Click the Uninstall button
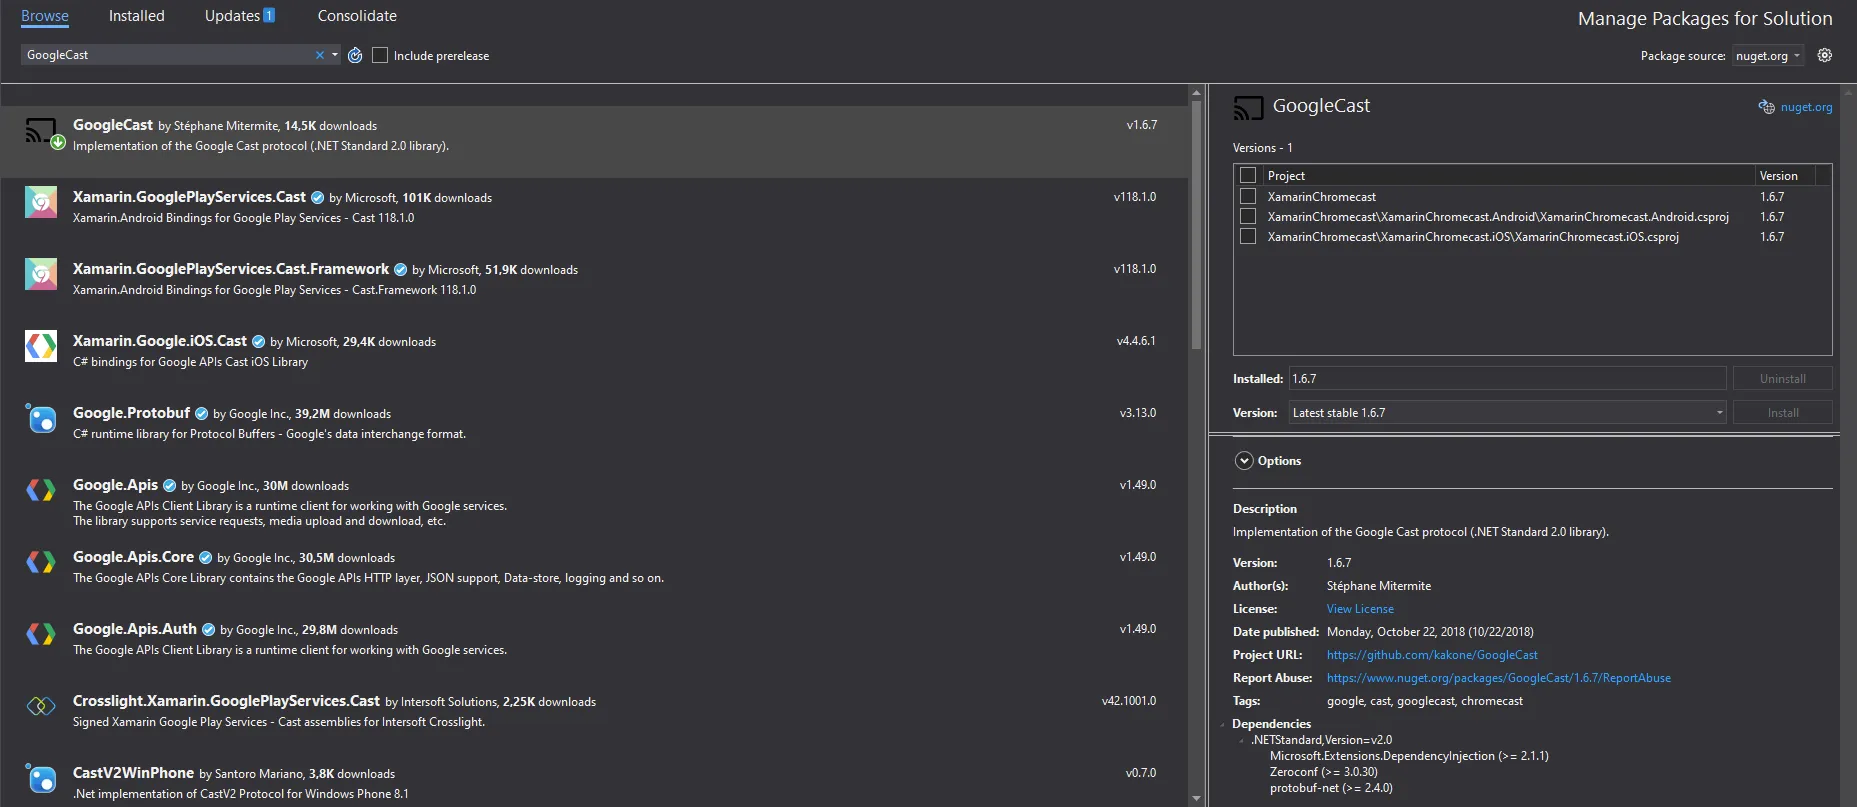The width and height of the screenshot is (1857, 807). point(1783,379)
